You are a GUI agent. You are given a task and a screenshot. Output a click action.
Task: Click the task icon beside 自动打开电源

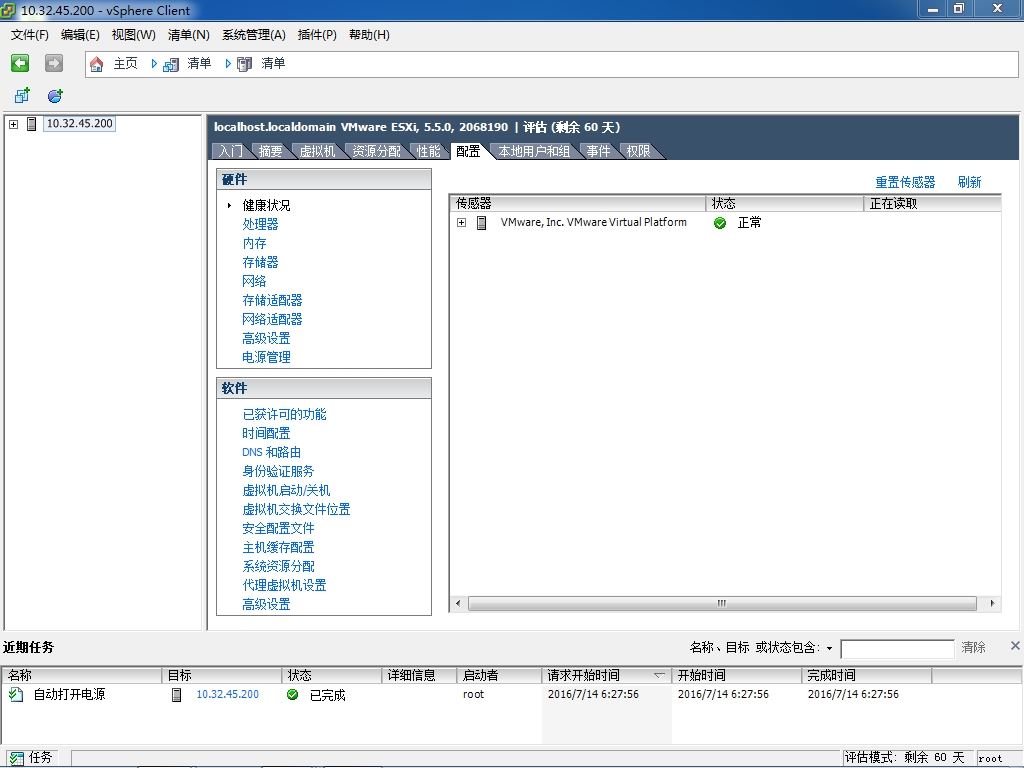point(16,694)
